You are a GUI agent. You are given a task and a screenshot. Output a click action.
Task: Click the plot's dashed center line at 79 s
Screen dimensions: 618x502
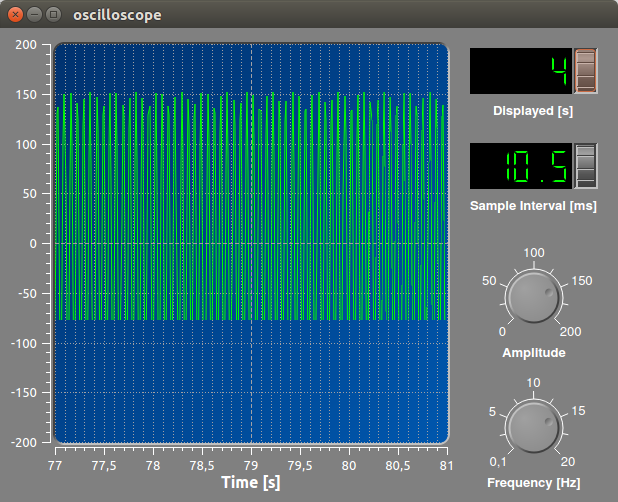click(251, 244)
